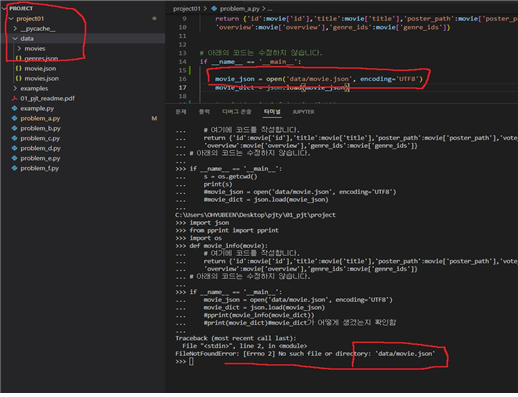Click the movies.json braces icon
The height and width of the screenshot is (397, 518).
coord(19,78)
